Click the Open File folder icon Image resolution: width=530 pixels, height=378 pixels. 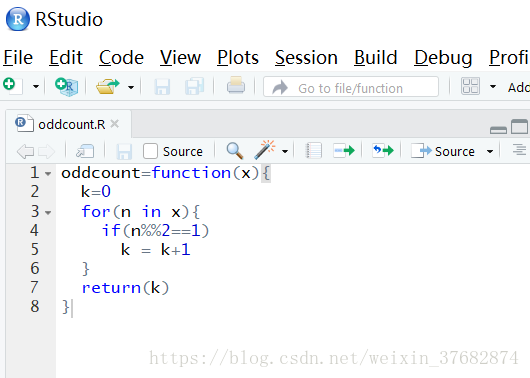coord(108,86)
